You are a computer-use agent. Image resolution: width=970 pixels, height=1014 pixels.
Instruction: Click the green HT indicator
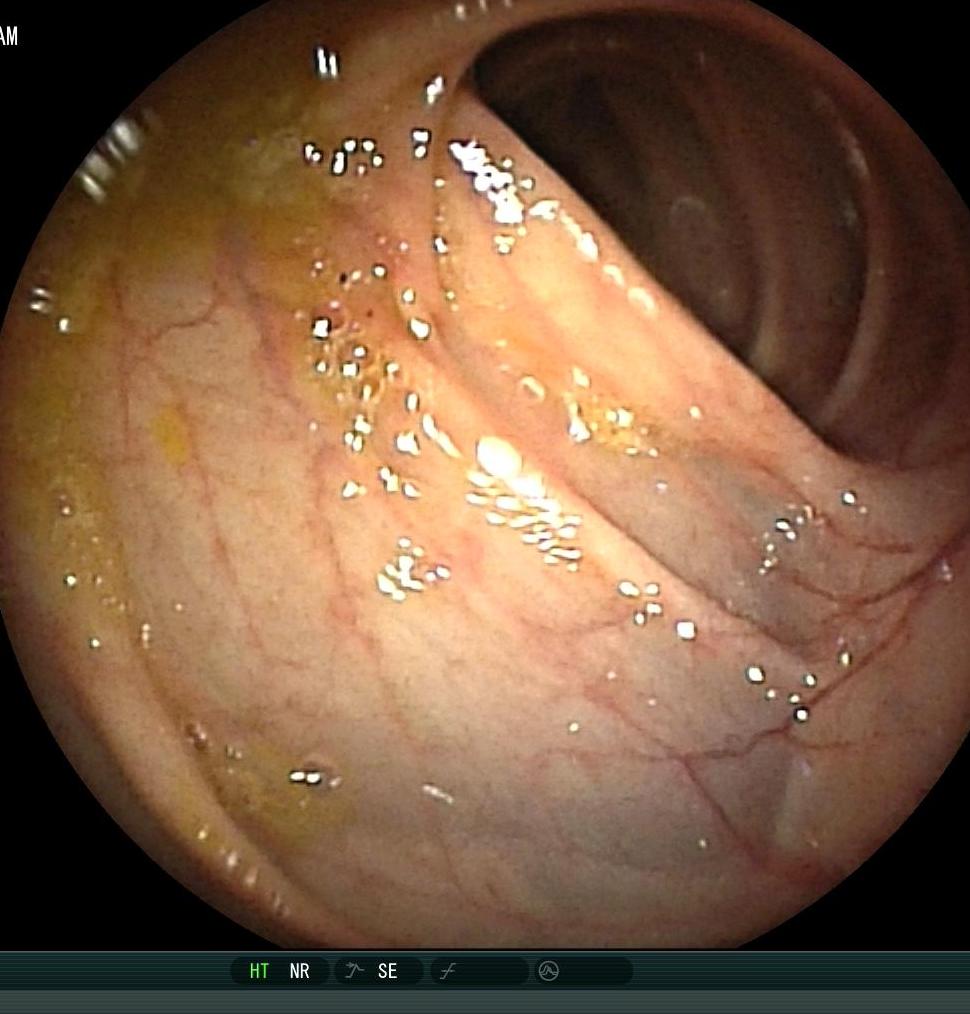coord(259,971)
